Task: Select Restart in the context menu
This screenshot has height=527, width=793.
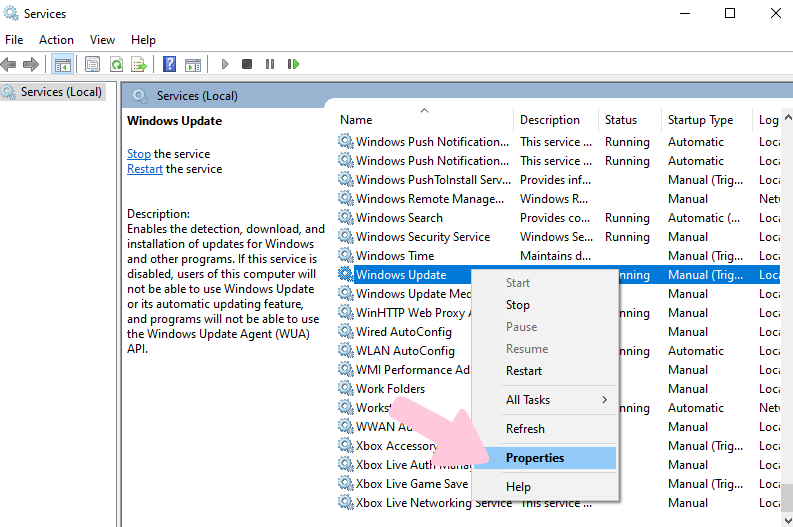Action: coord(524,371)
